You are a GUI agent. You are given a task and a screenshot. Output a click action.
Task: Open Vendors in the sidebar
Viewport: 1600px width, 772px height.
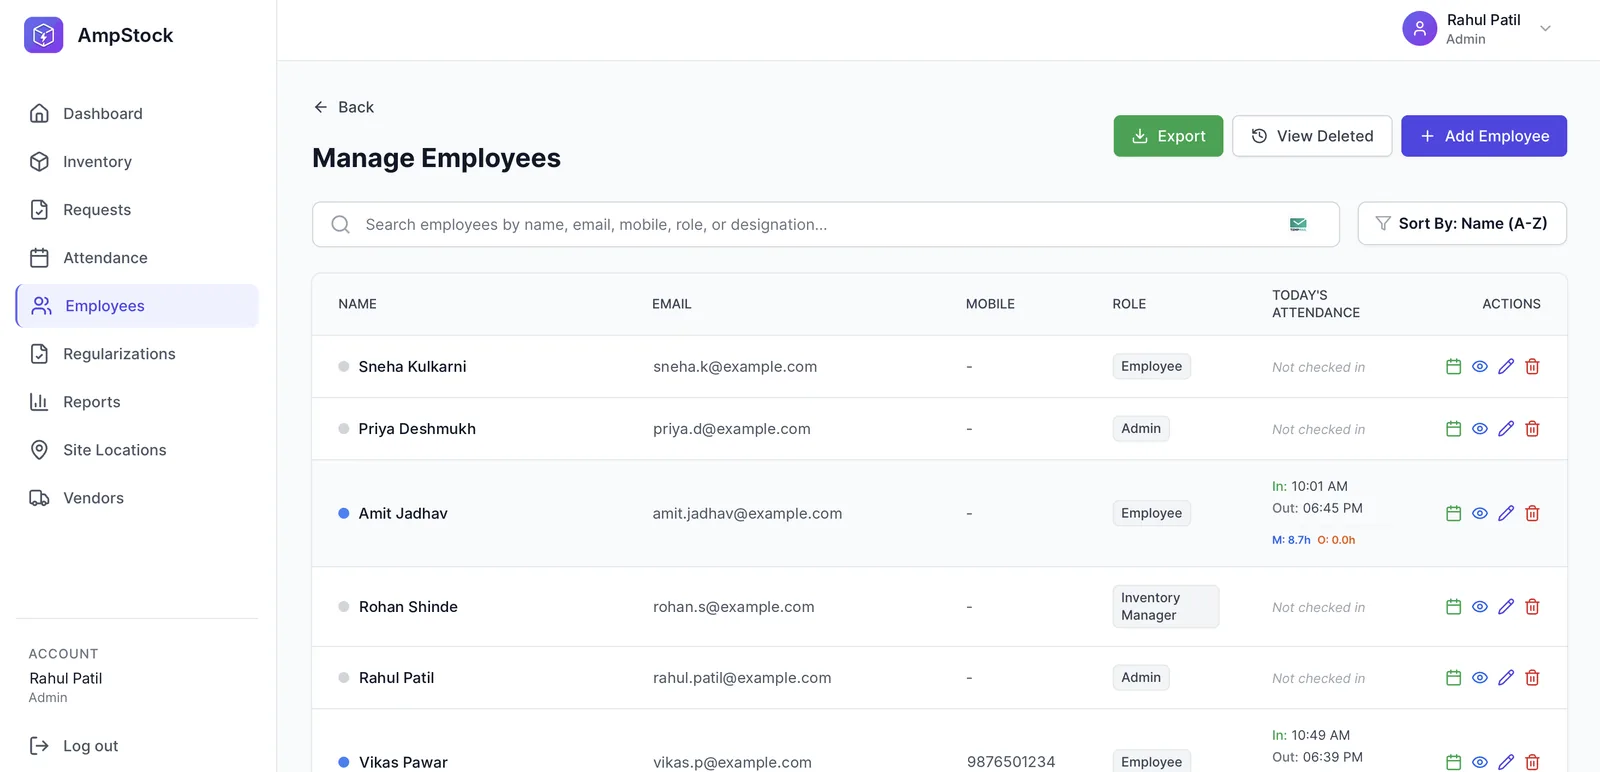pos(137,498)
